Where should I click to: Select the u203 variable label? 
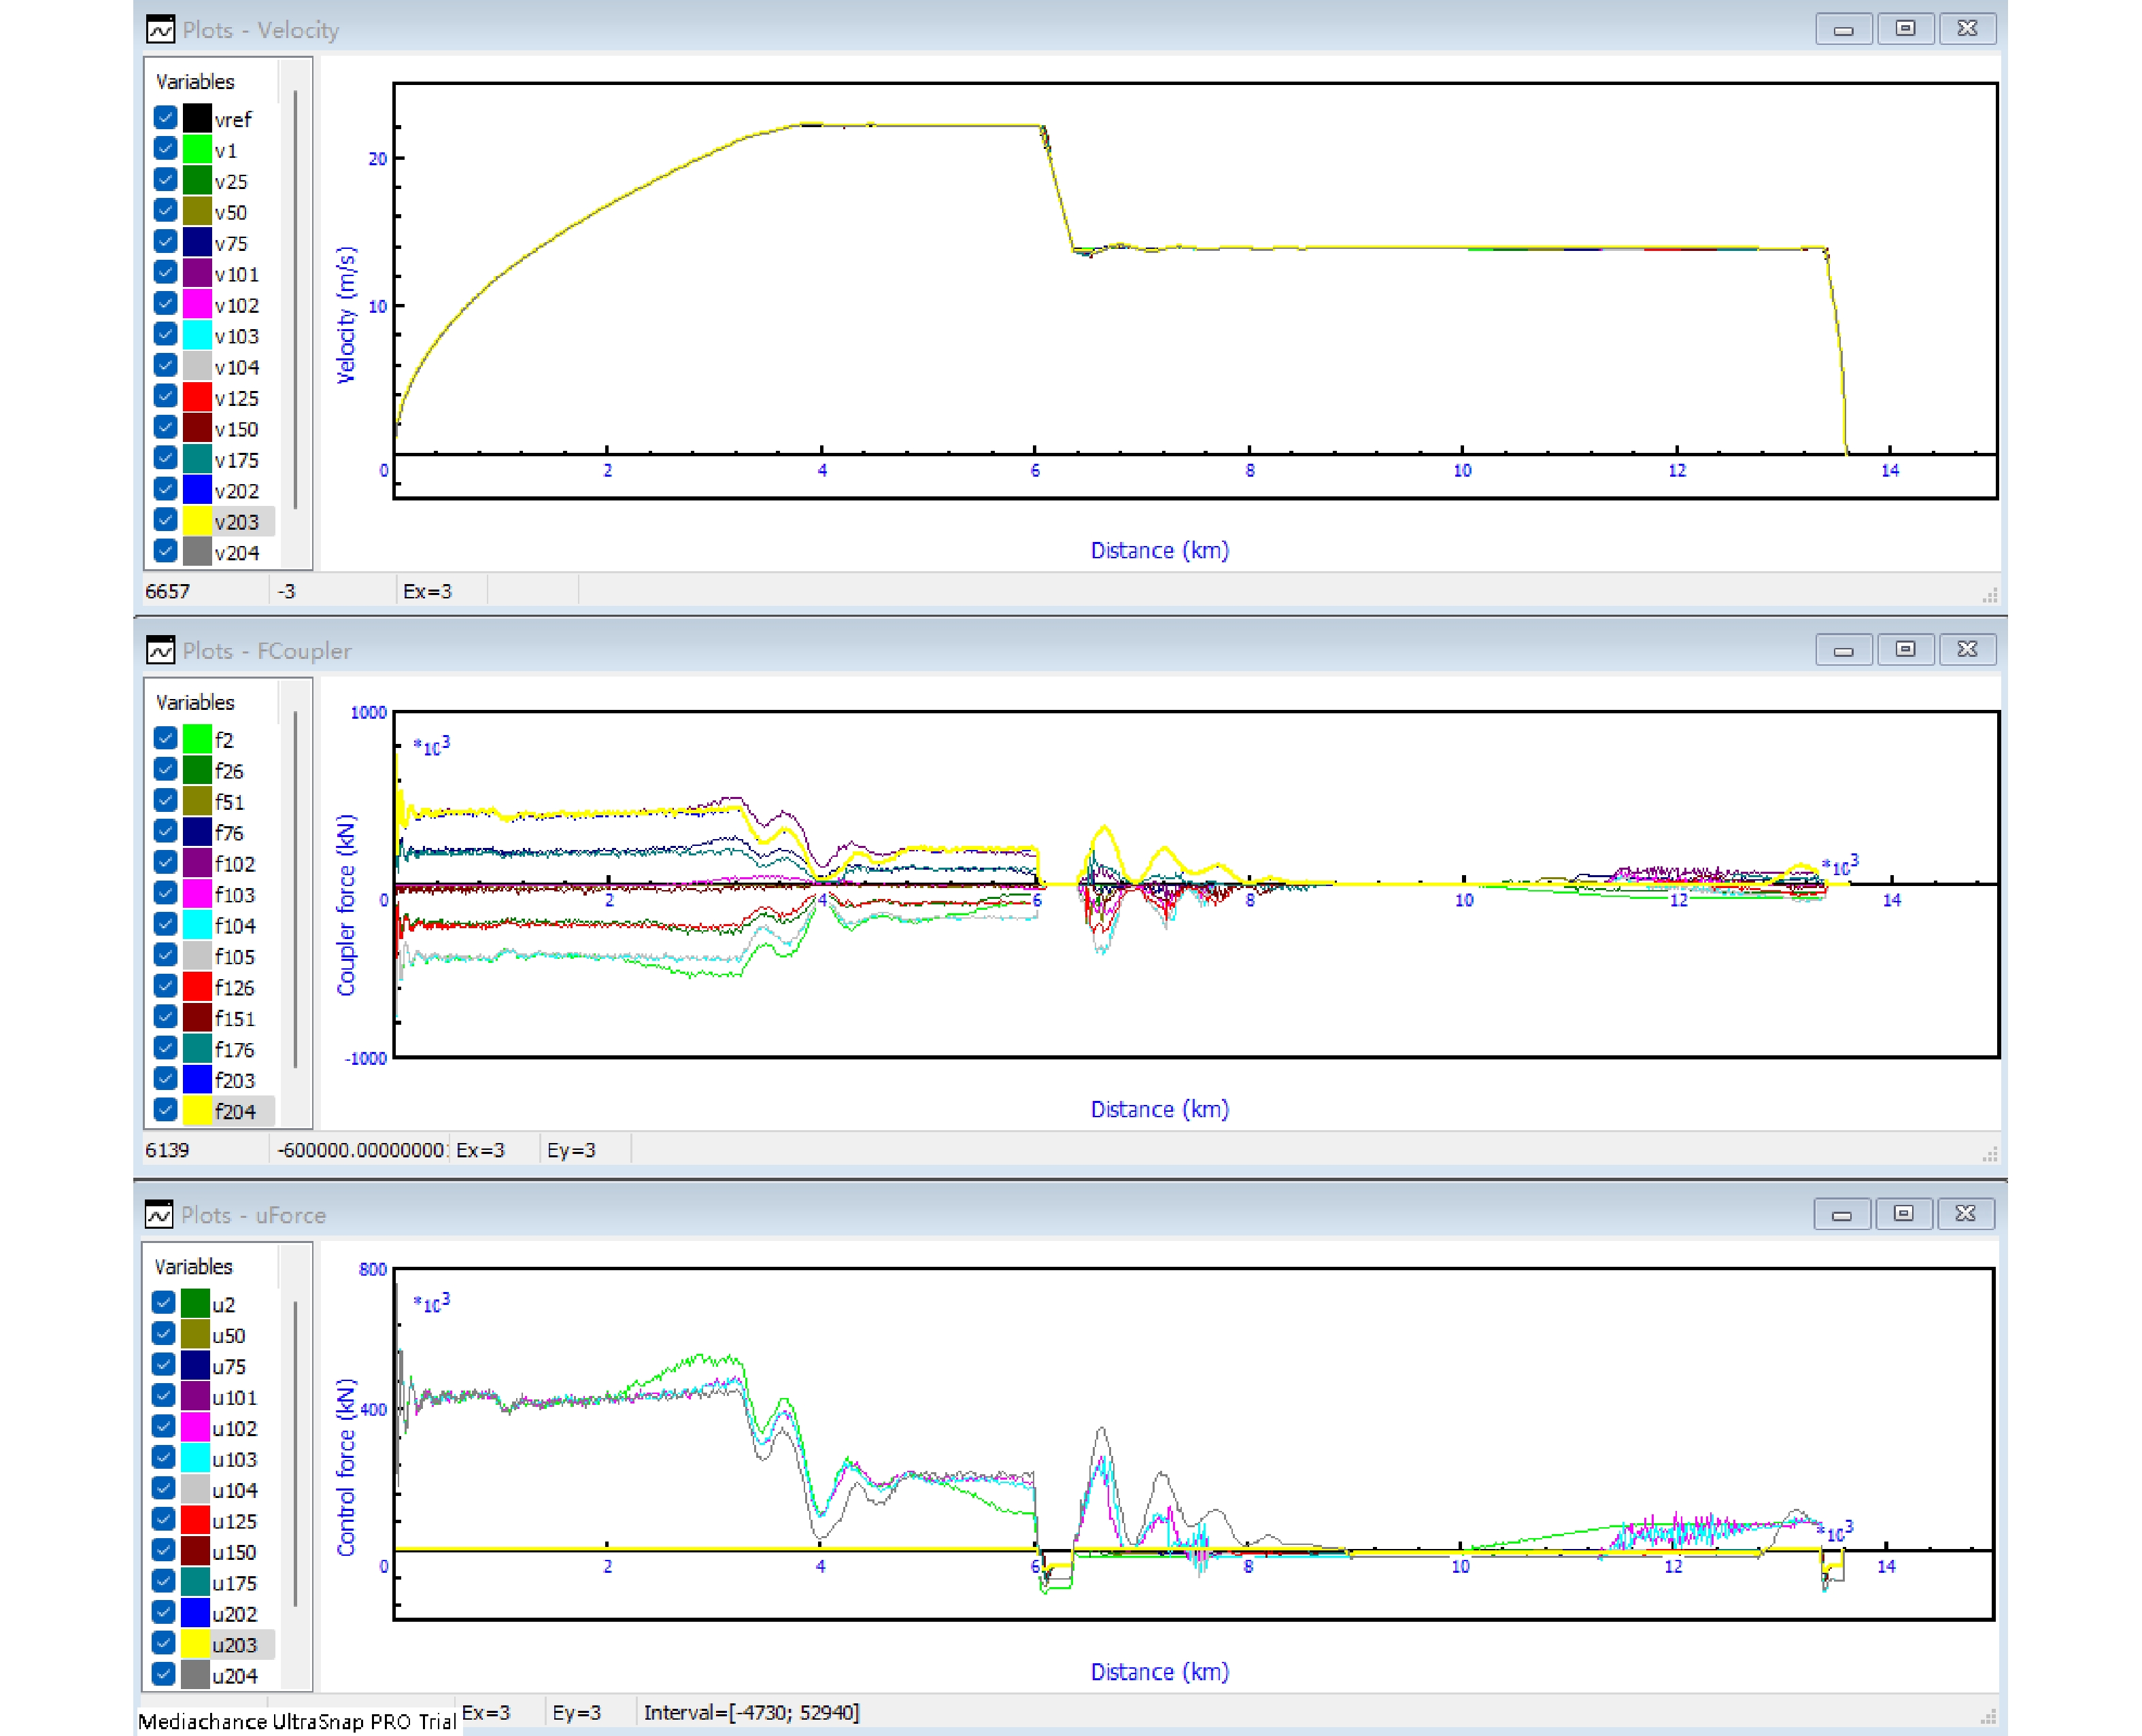tap(234, 1645)
